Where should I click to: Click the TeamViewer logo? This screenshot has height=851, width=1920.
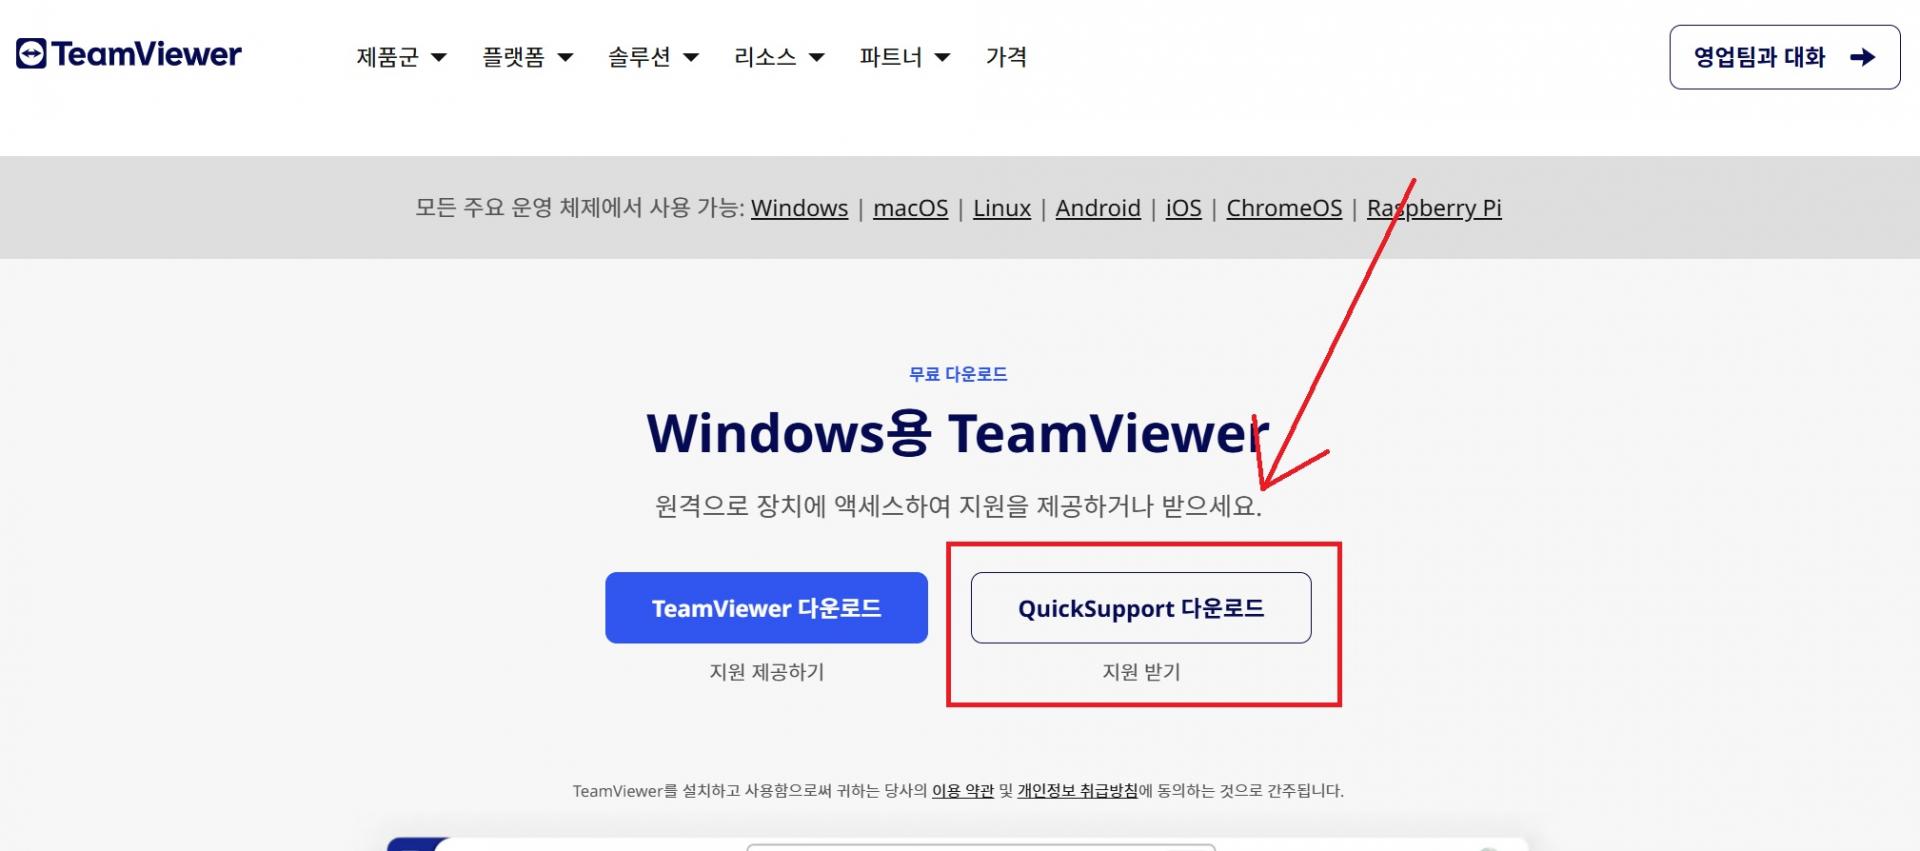click(x=129, y=54)
